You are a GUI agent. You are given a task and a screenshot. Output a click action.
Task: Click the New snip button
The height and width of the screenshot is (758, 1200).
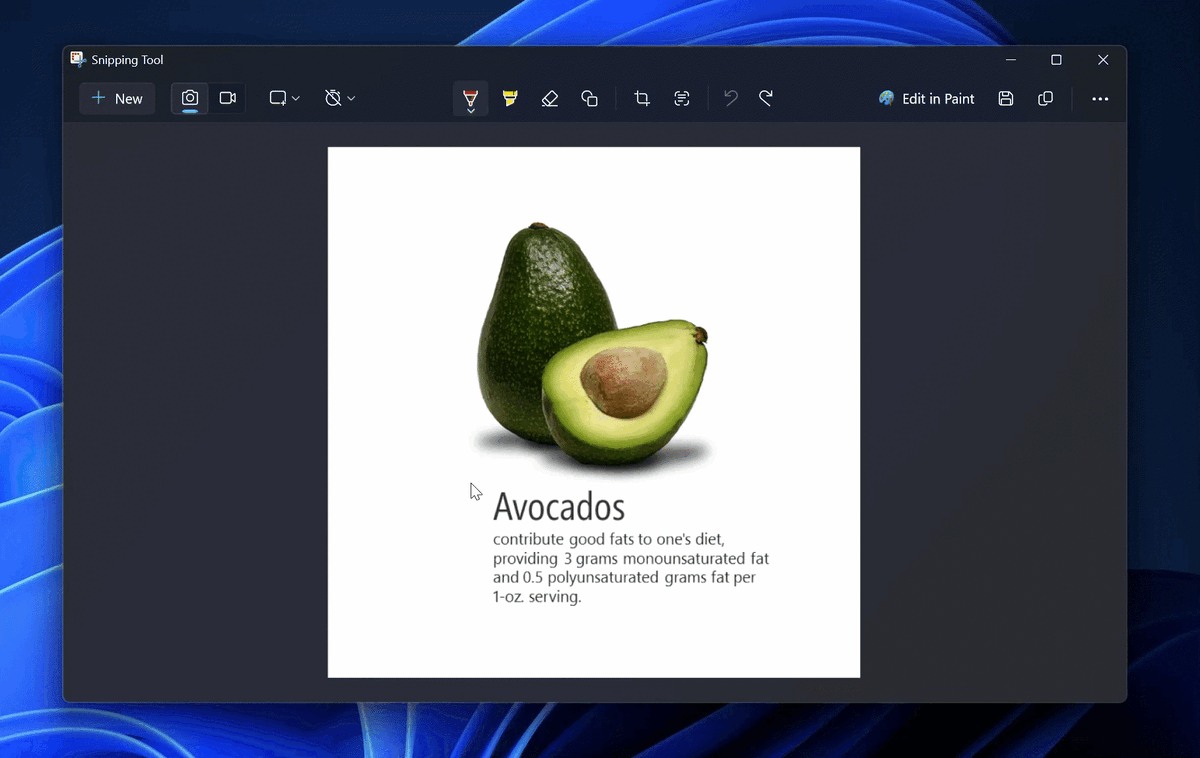point(117,98)
